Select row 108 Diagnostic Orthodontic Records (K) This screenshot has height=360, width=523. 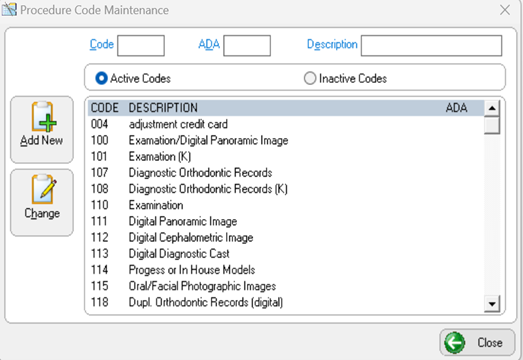[286, 189]
